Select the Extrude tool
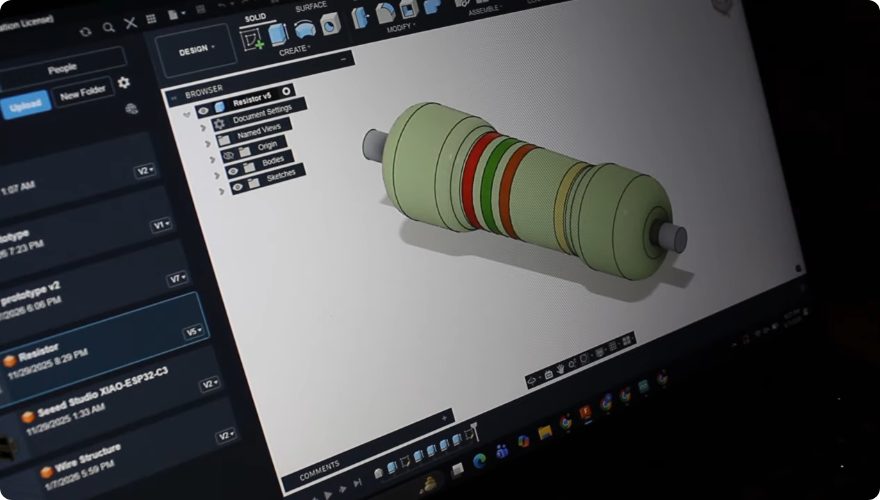Image resolution: width=880 pixels, height=500 pixels. [278, 34]
